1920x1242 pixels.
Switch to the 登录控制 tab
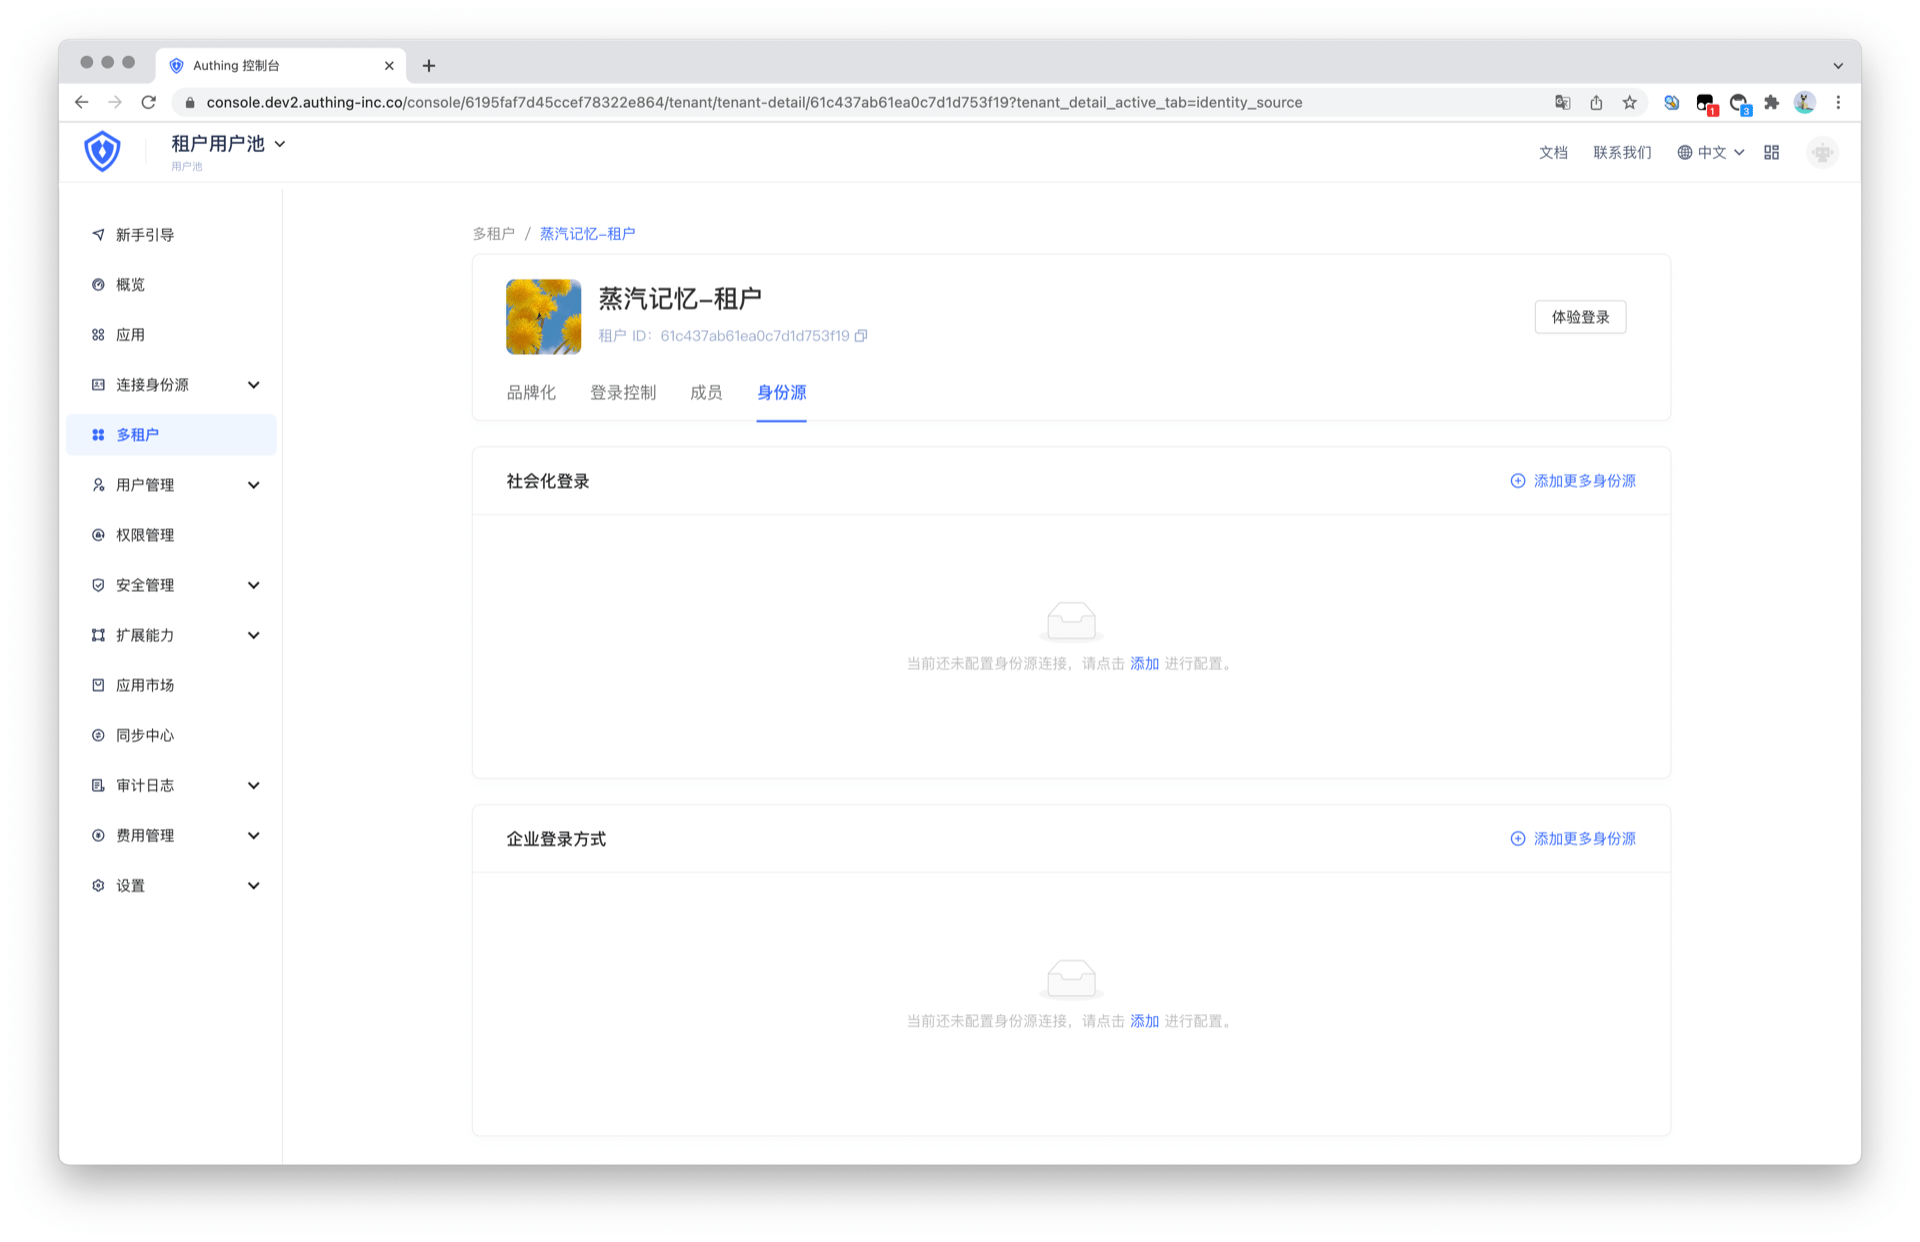(622, 393)
